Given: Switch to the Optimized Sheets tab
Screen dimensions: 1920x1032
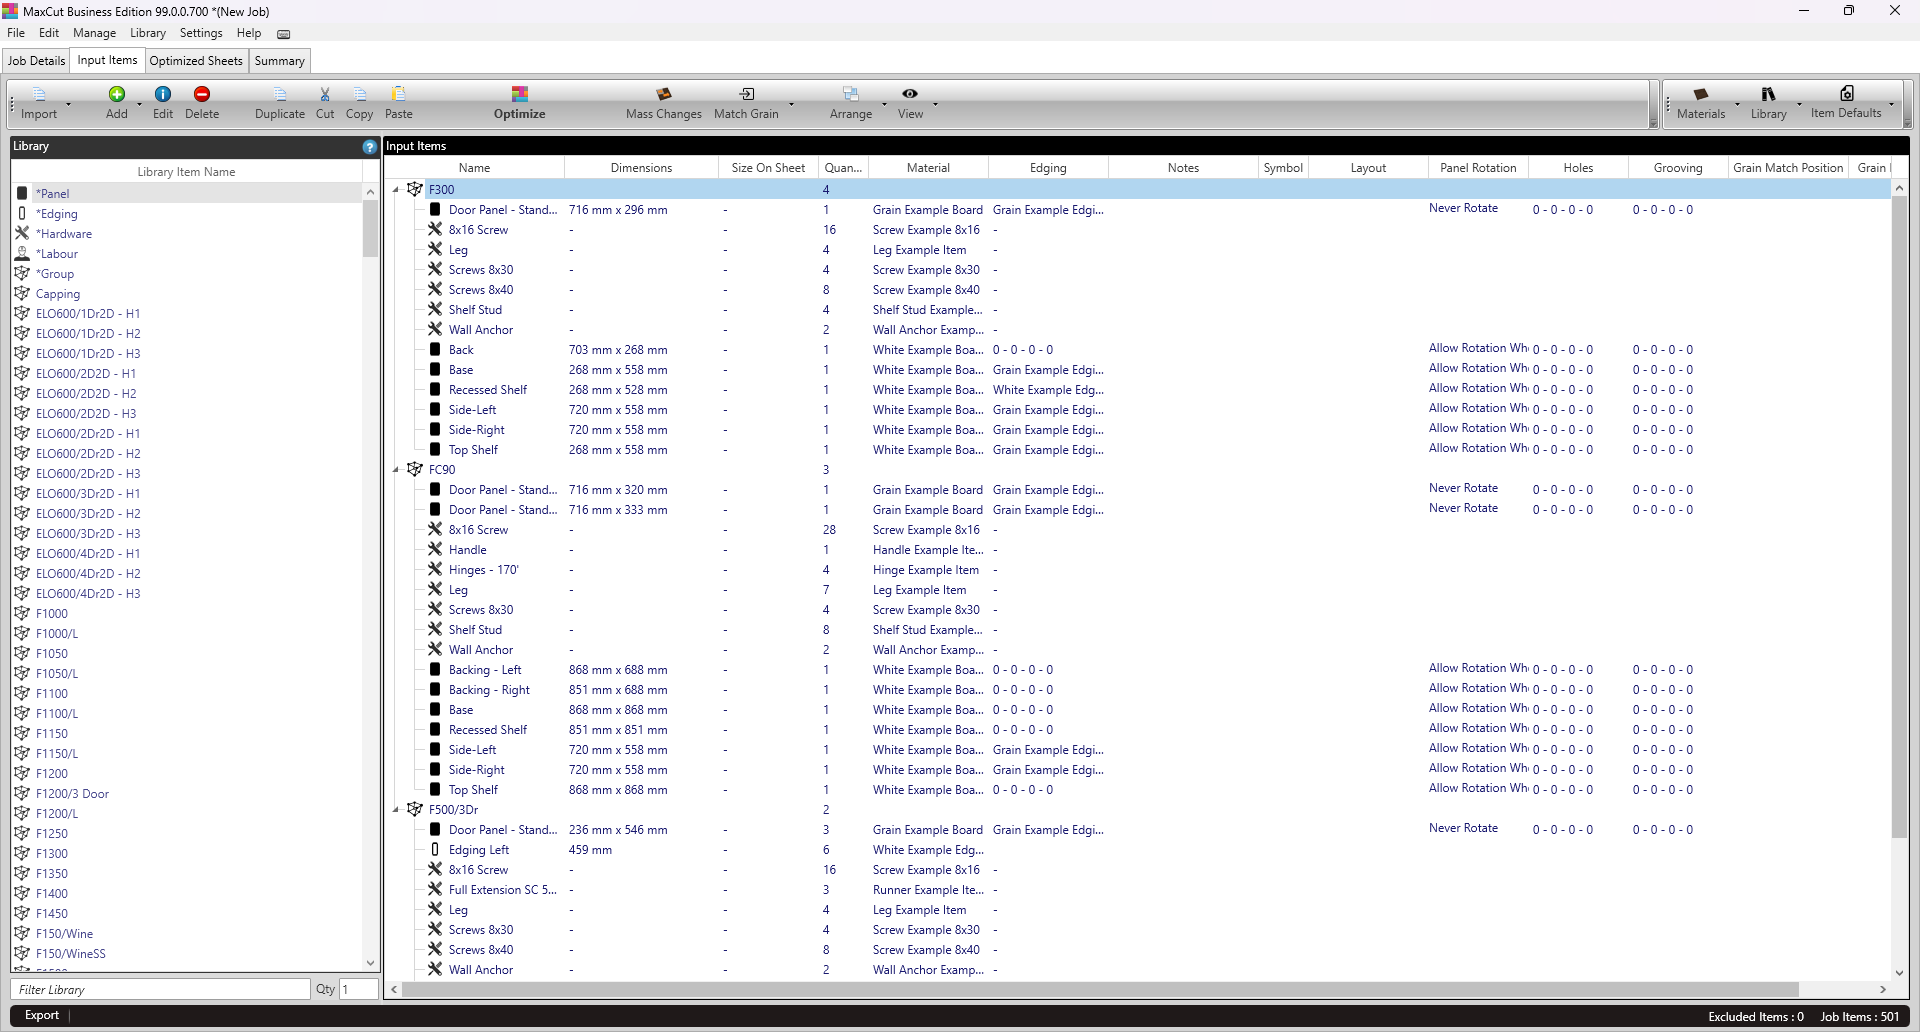Looking at the screenshot, I should pos(196,61).
